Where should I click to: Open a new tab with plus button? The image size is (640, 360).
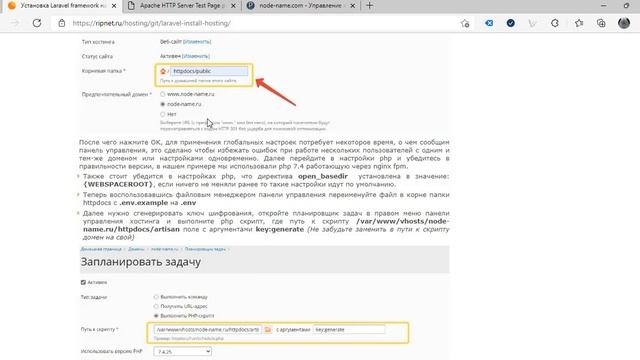tap(369, 6)
